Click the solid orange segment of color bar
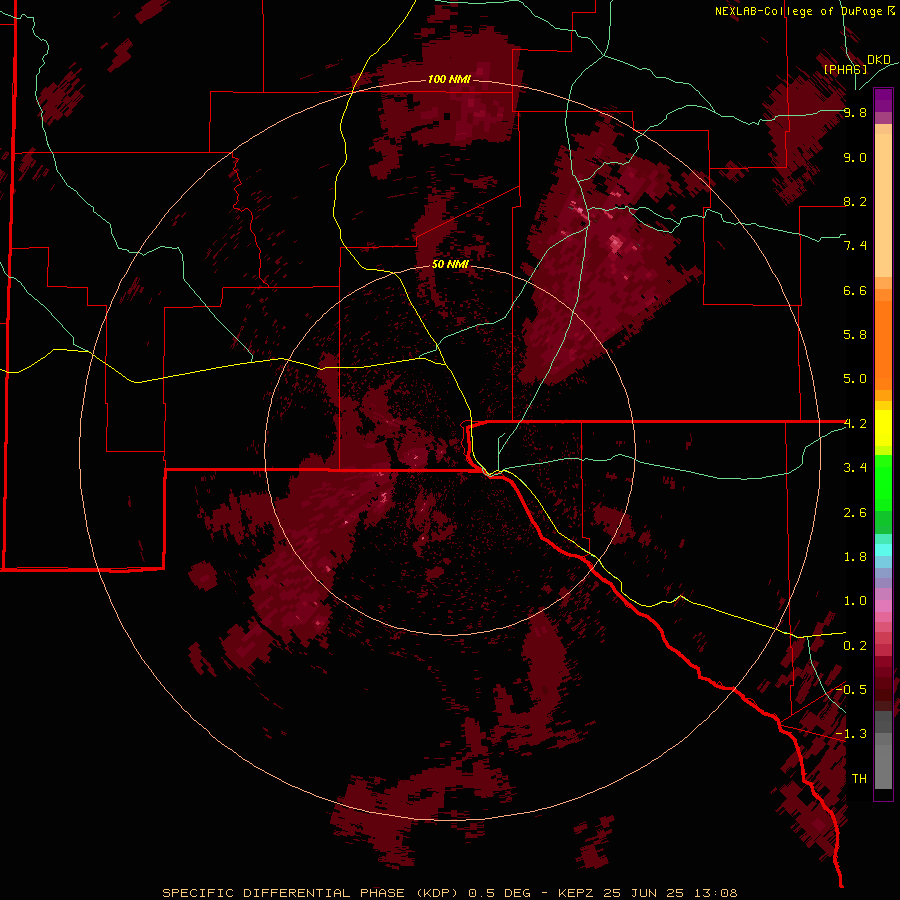Screen dimensions: 900x900 click(883, 344)
